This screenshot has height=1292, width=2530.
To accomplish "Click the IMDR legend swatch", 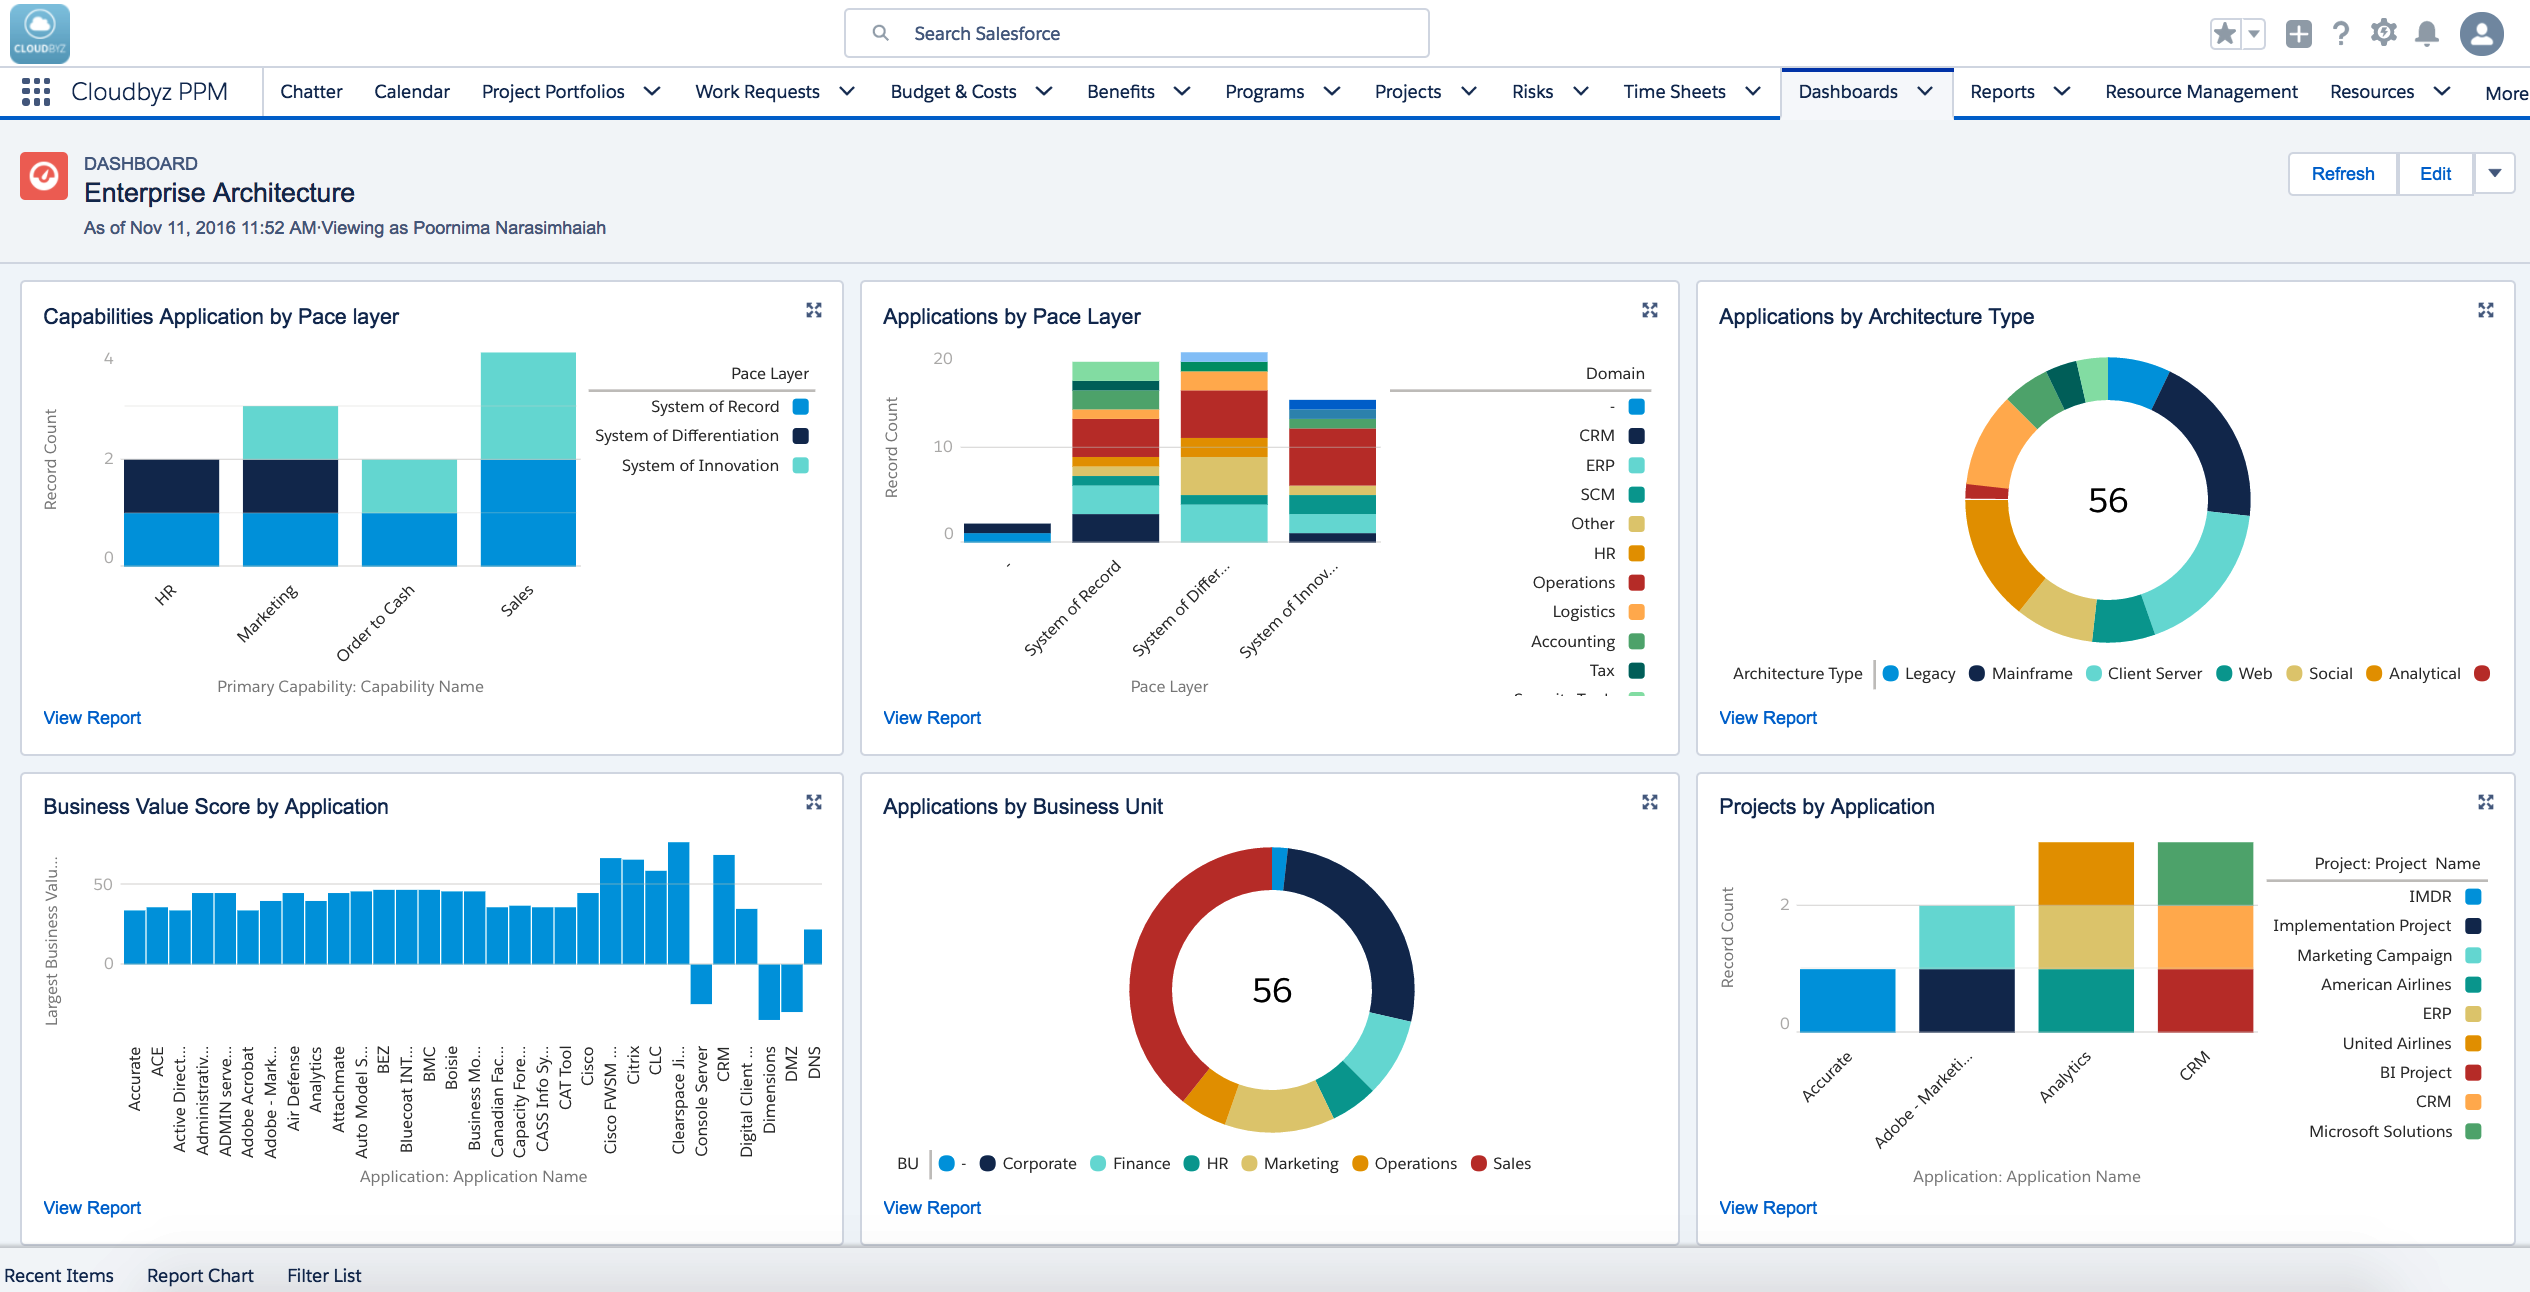I will click(x=2474, y=897).
